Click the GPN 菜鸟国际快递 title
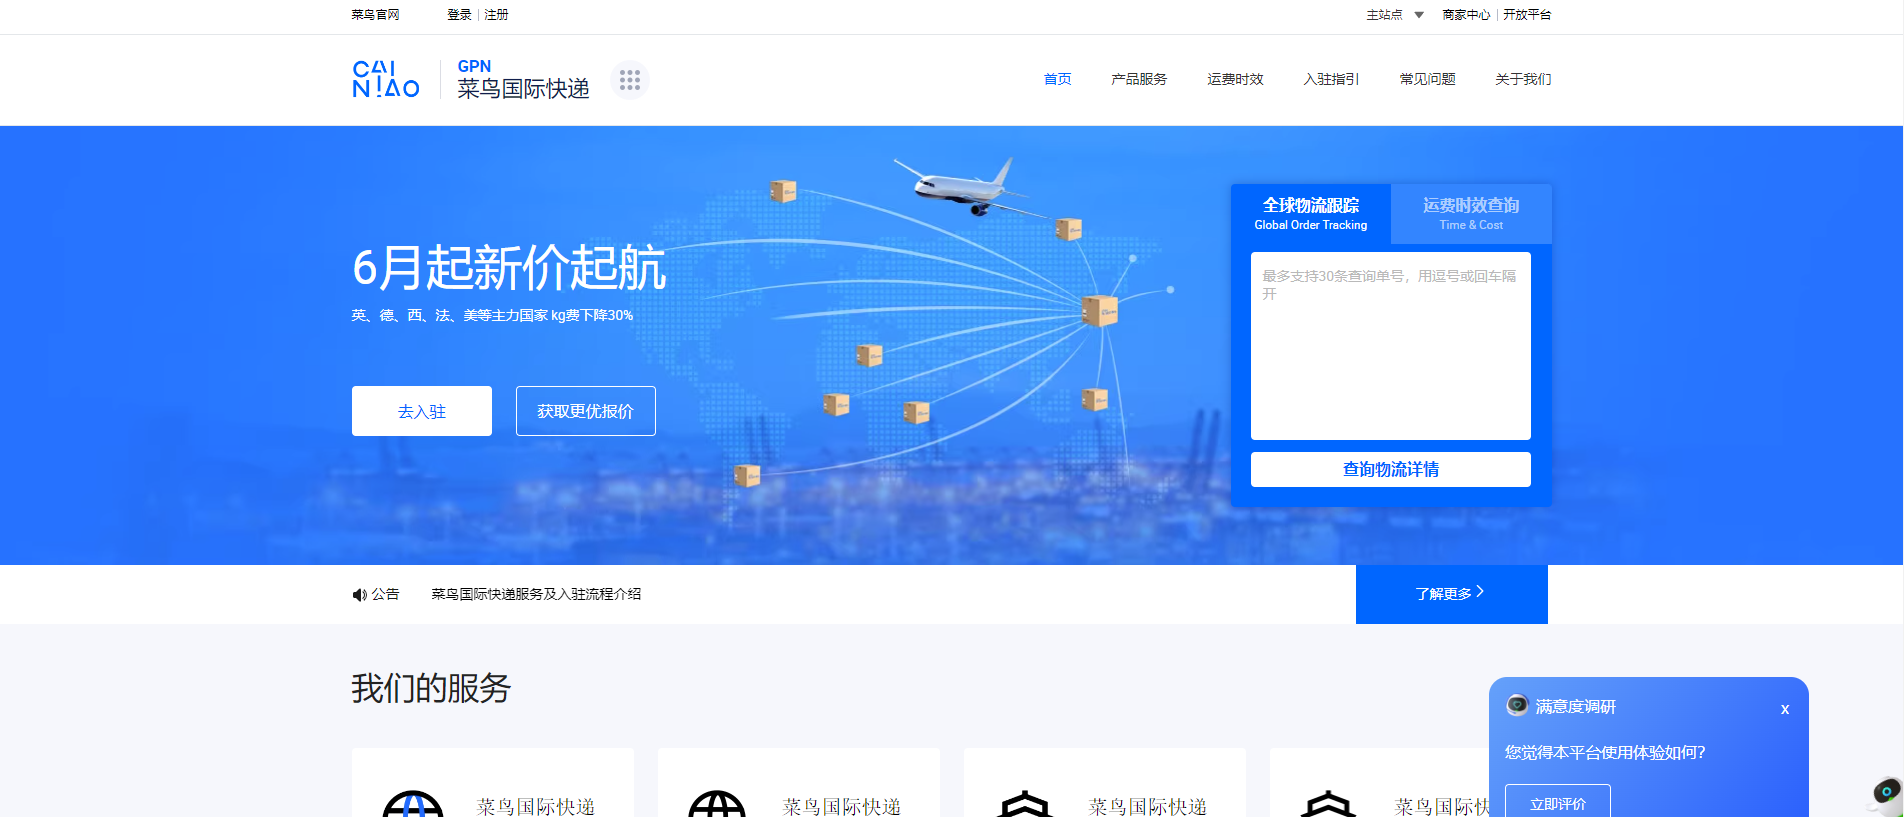Screen dimensions: 1904x817 [523, 79]
